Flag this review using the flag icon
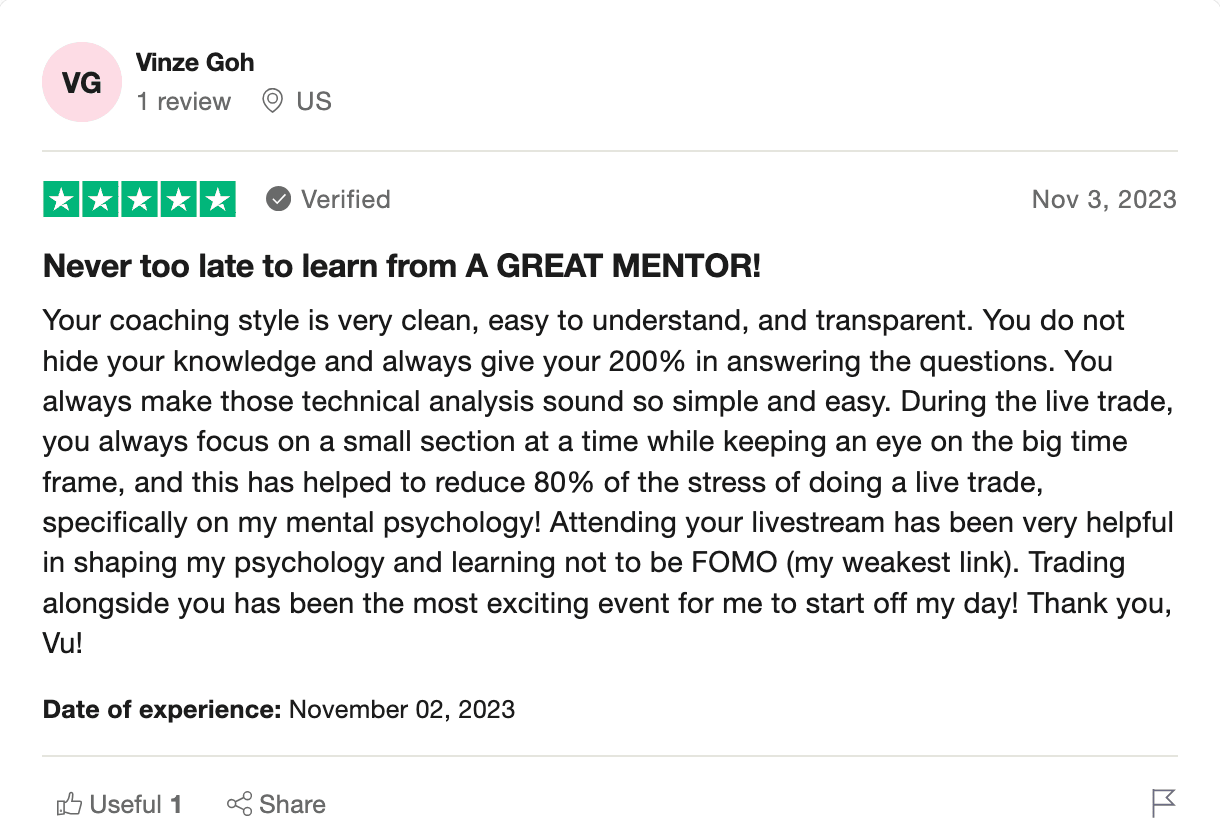1220x834 pixels. coord(1163,803)
